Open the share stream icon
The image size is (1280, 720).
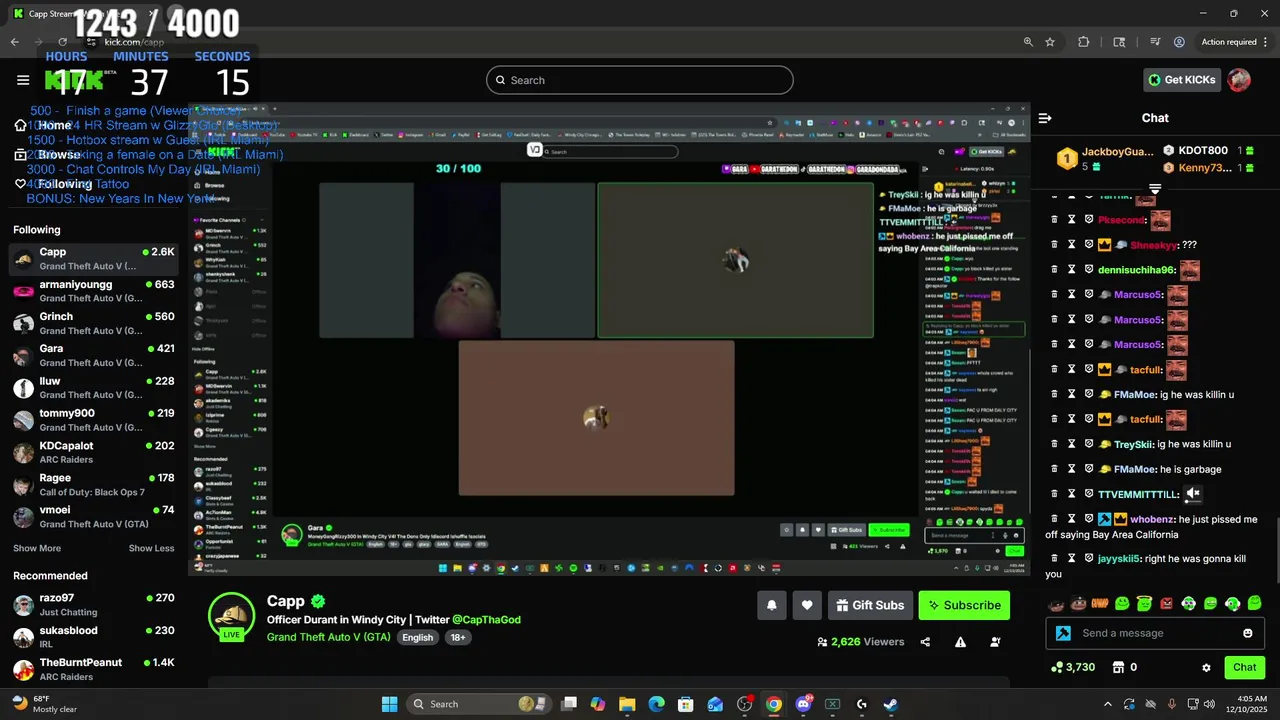tap(925, 642)
